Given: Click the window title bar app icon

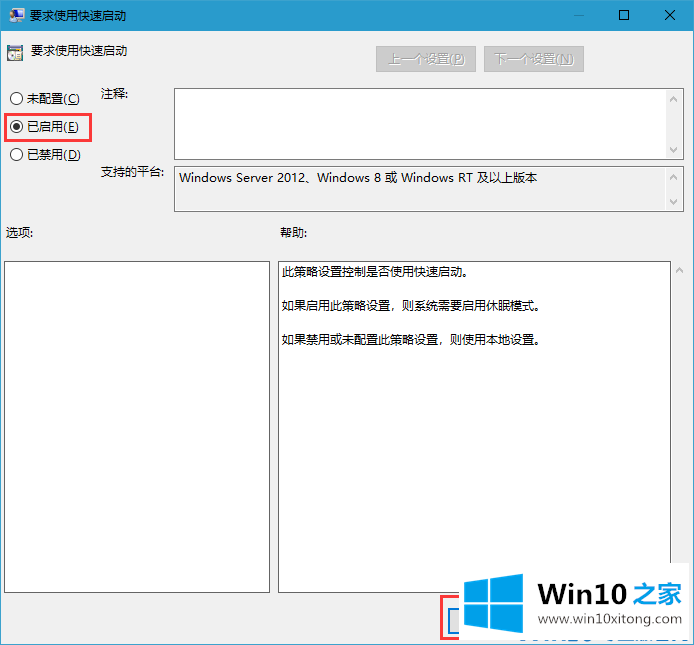Looking at the screenshot, I should click(x=17, y=15).
